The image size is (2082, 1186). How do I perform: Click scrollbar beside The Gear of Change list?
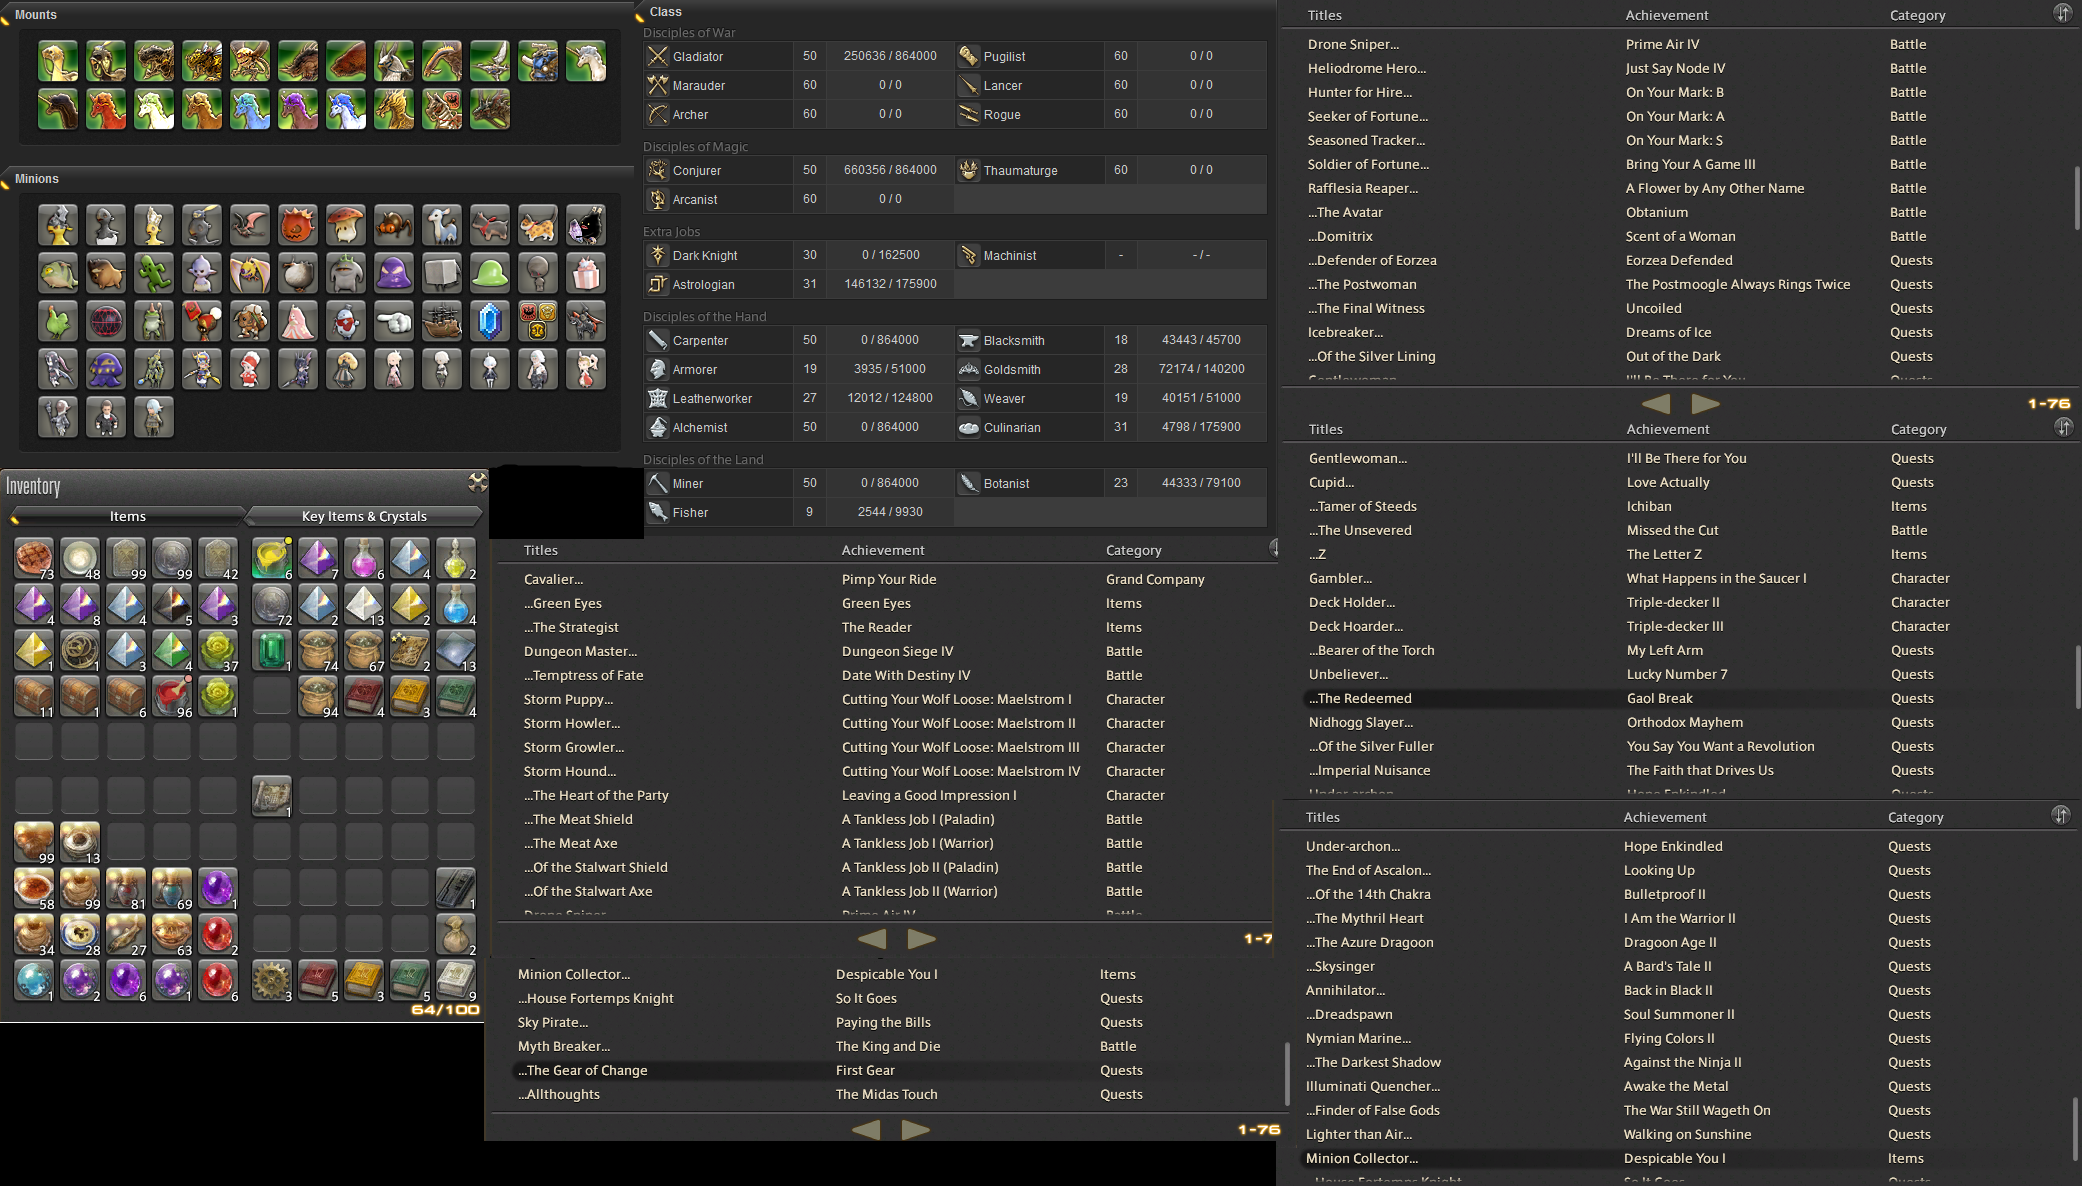click(1286, 1074)
